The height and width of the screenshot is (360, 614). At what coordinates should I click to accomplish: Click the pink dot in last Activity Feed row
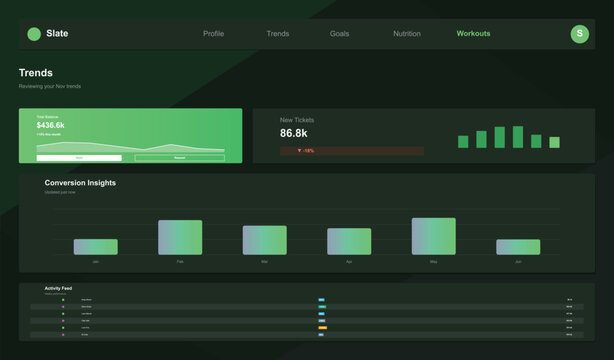63,335
